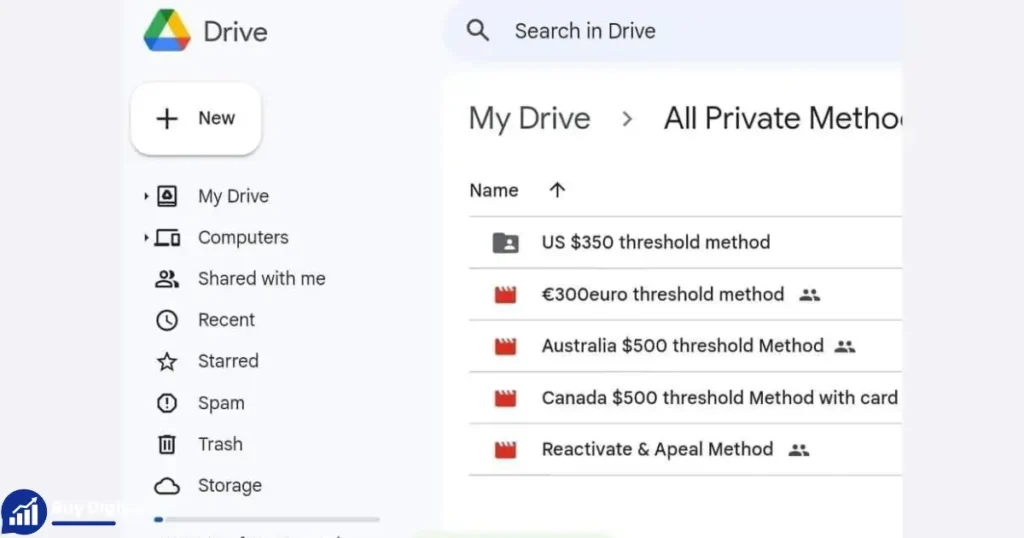Click the breadcrumb chevron separator
The image size is (1024, 538).
627,119
